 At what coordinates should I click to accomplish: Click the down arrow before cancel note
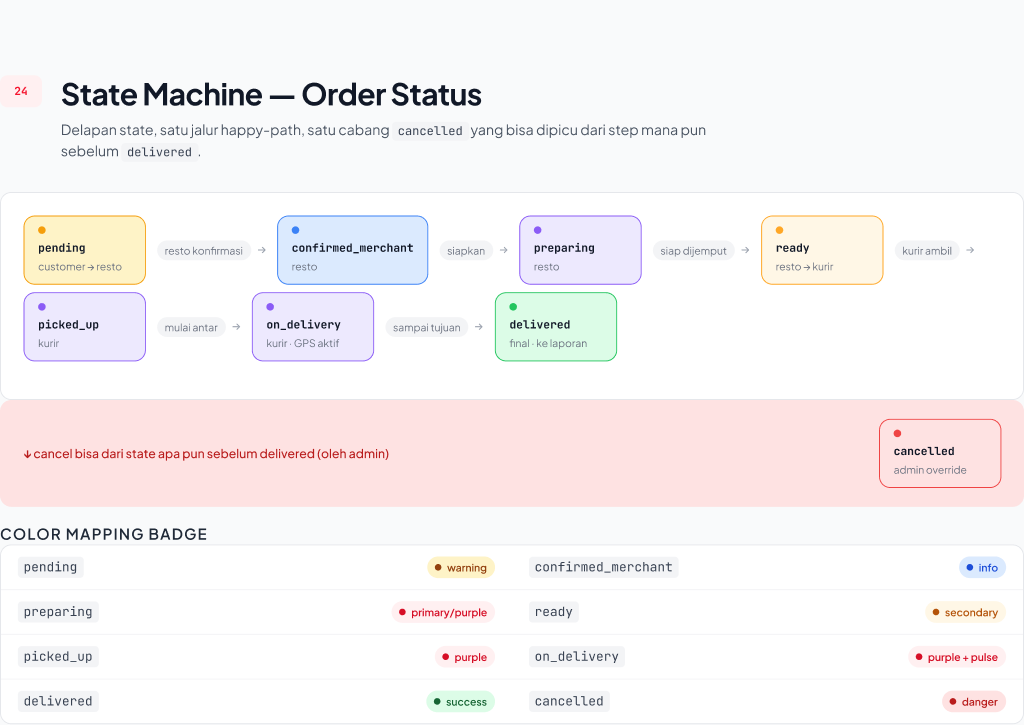coord(27,454)
